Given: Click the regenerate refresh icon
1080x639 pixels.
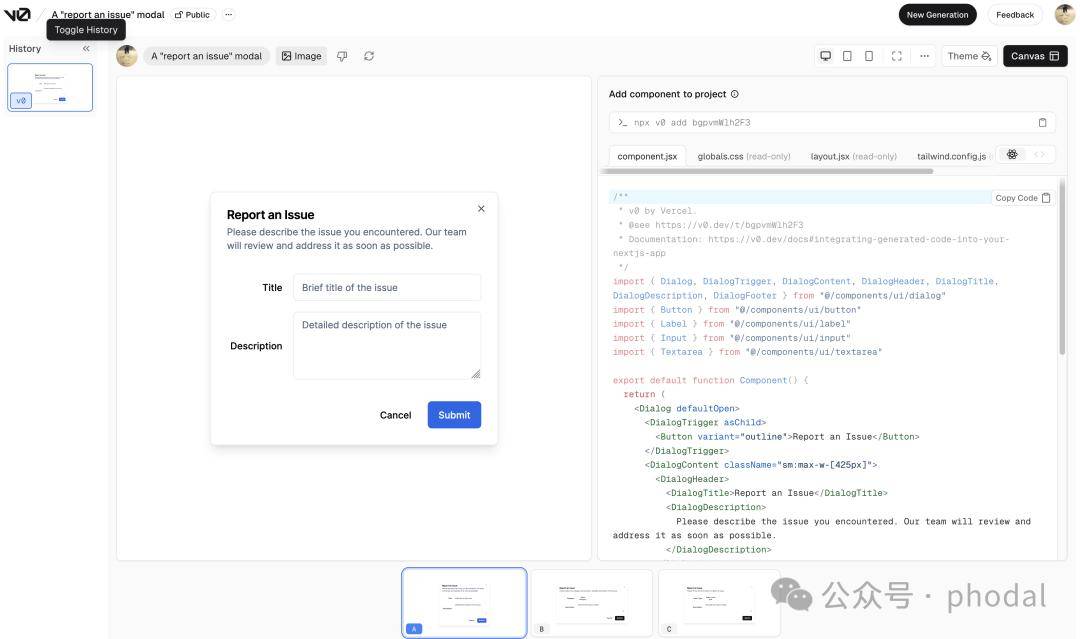Looking at the screenshot, I should [x=369, y=56].
